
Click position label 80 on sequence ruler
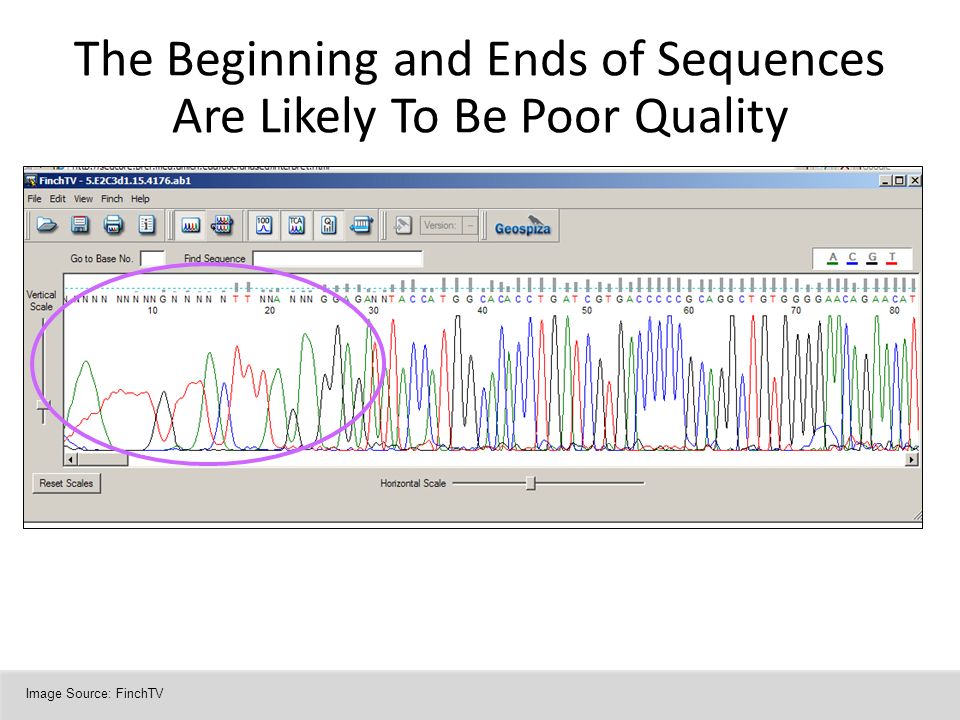[894, 310]
